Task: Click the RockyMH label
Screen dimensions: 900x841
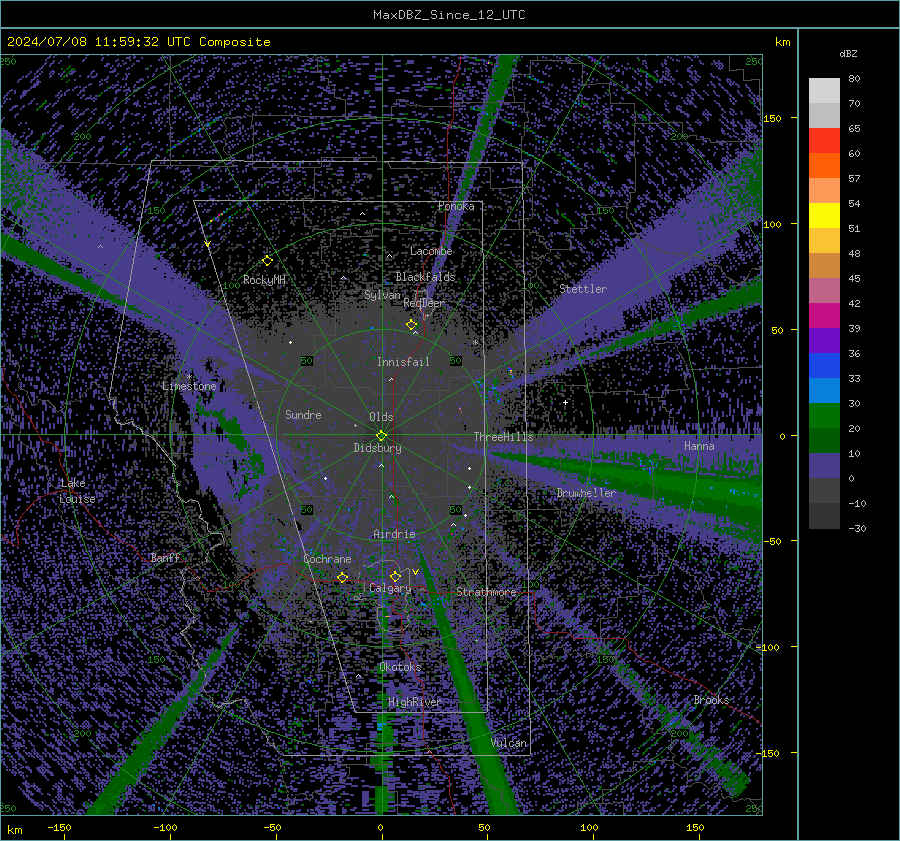Action: coord(264,280)
